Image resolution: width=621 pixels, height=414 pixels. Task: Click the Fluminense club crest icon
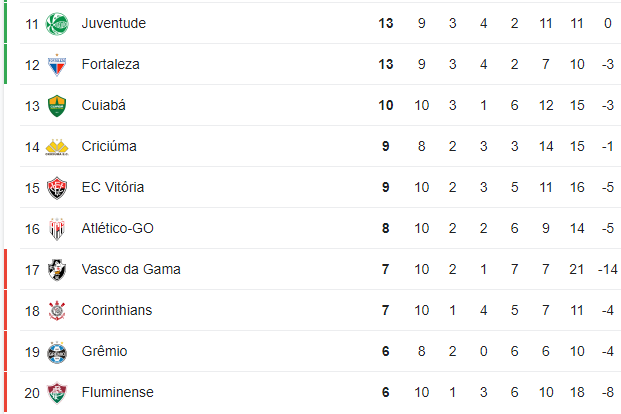[x=57, y=393]
